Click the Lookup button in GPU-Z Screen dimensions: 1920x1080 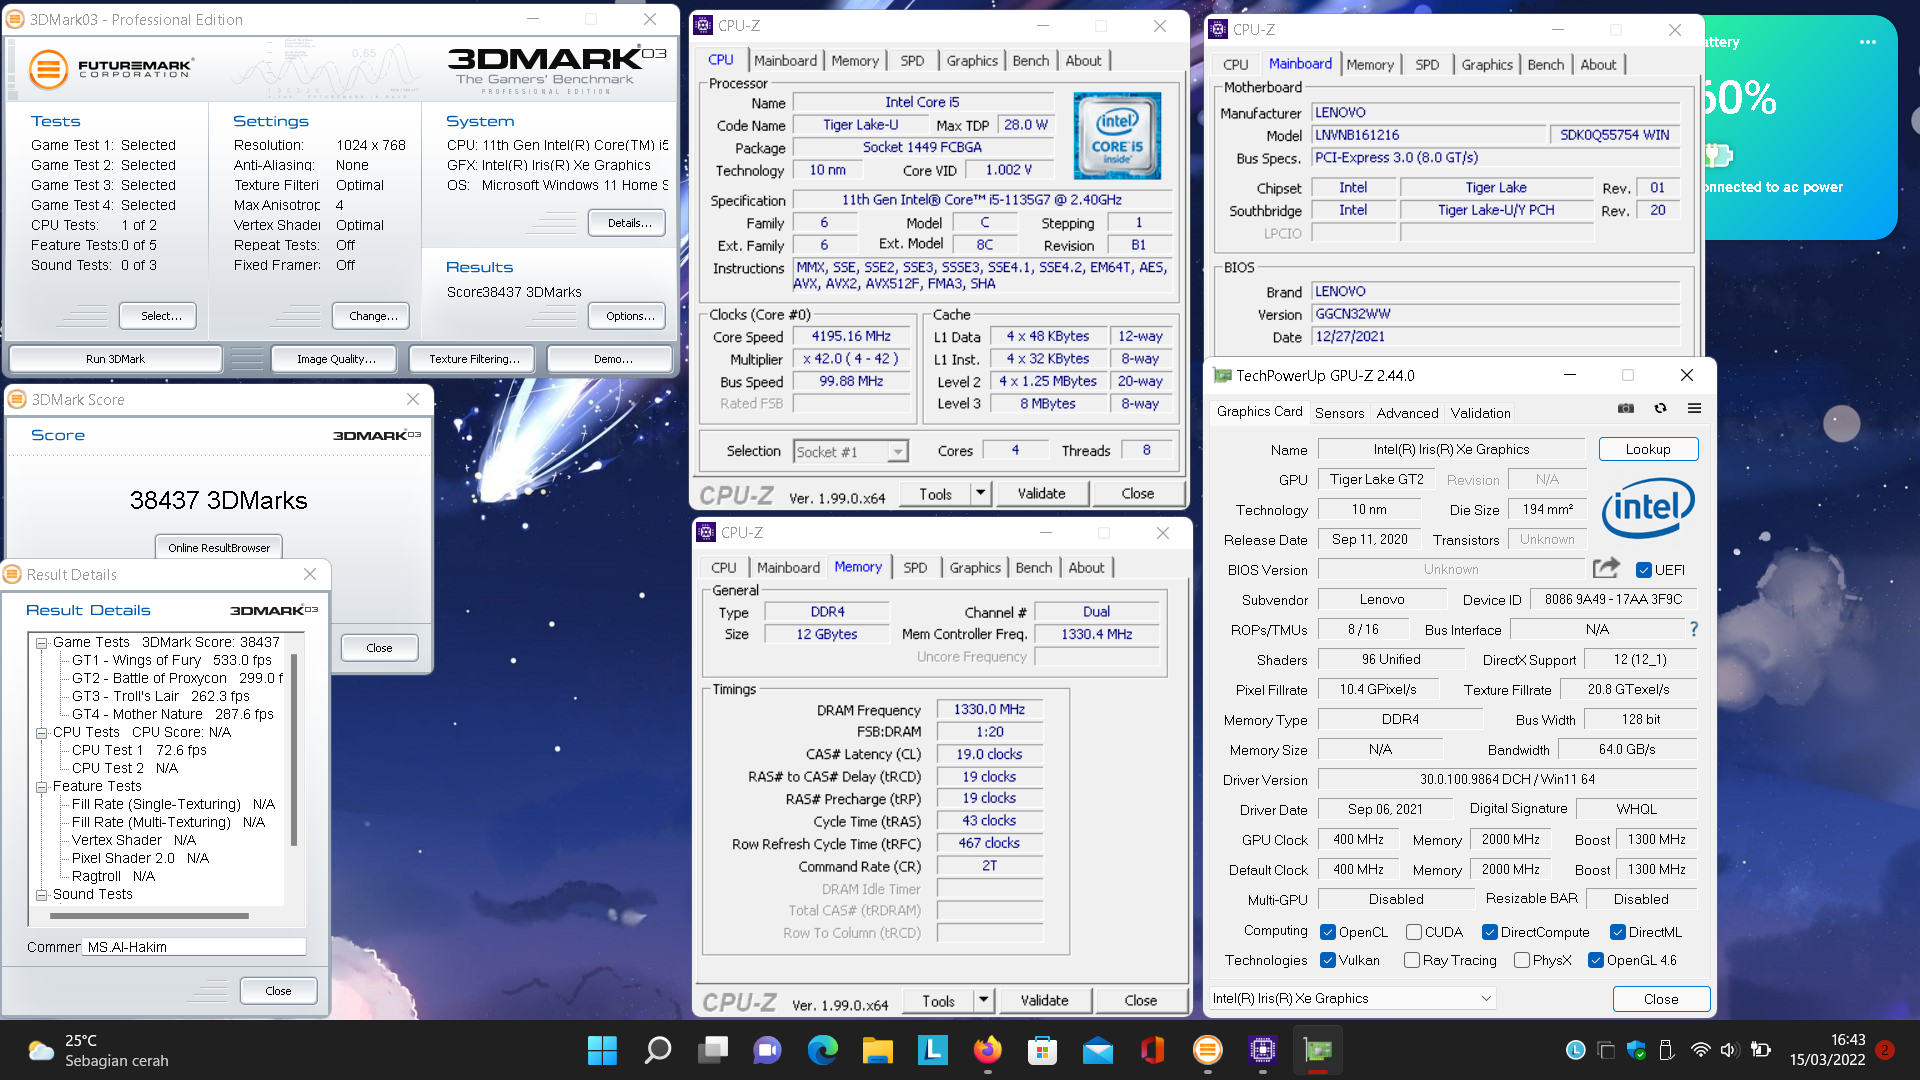(1648, 449)
